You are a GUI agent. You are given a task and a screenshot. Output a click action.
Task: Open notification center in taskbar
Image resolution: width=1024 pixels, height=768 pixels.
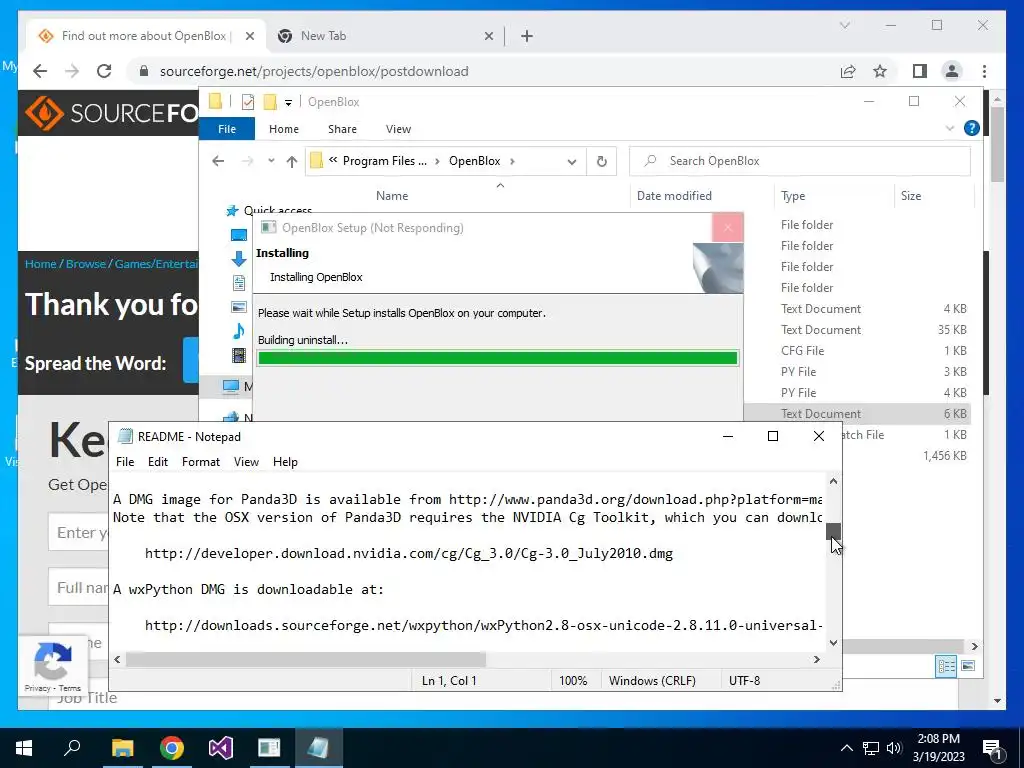tap(992, 749)
